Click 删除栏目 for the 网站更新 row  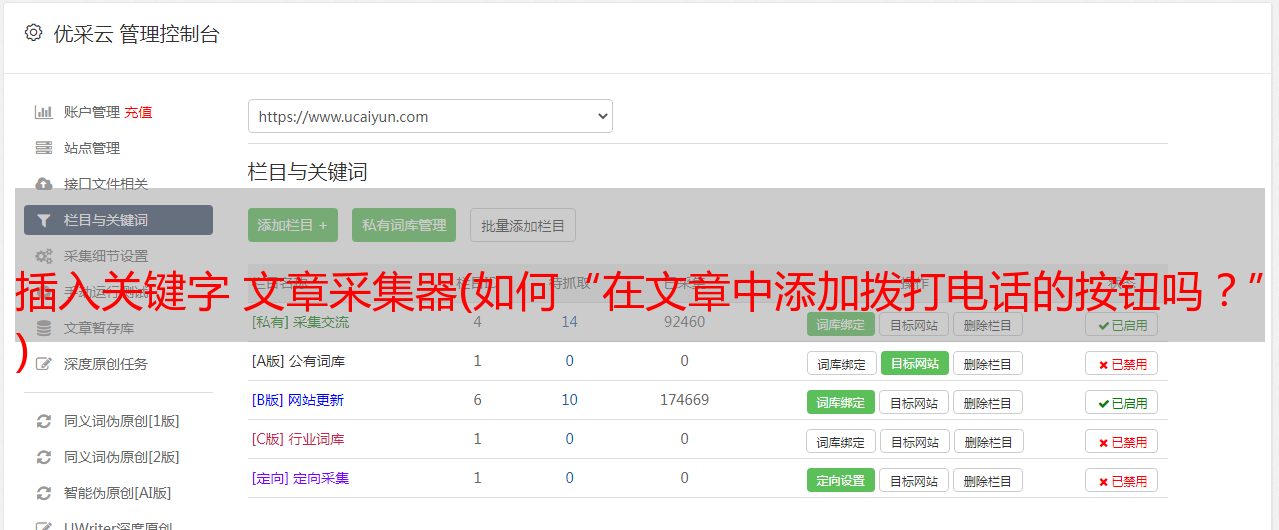[x=988, y=403]
